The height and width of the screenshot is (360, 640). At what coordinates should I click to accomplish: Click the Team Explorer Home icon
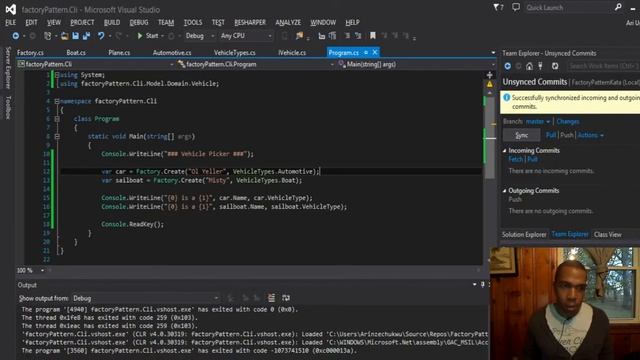(x=529, y=66)
